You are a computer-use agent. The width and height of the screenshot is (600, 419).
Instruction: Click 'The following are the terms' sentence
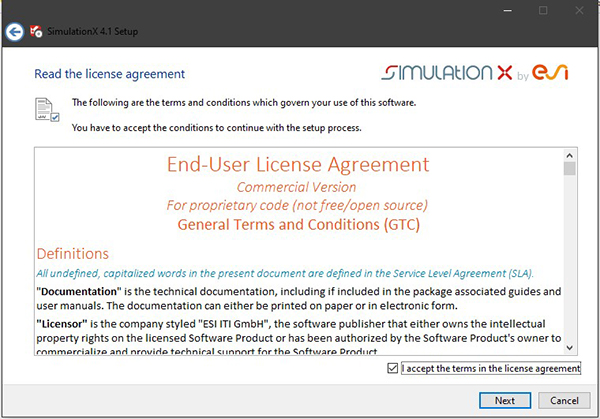tap(244, 103)
